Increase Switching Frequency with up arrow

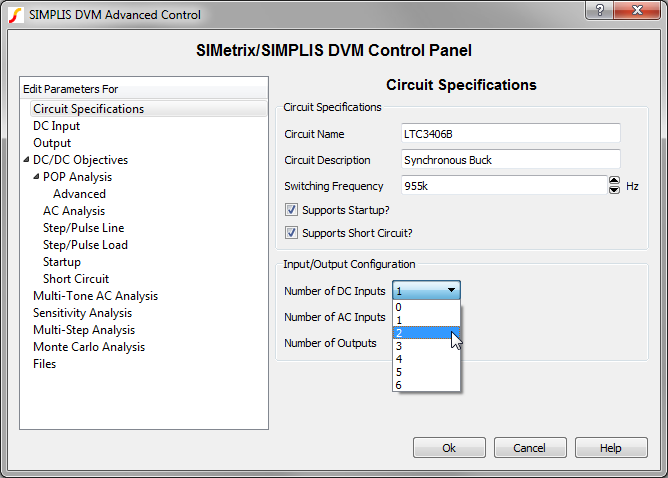coord(614,181)
